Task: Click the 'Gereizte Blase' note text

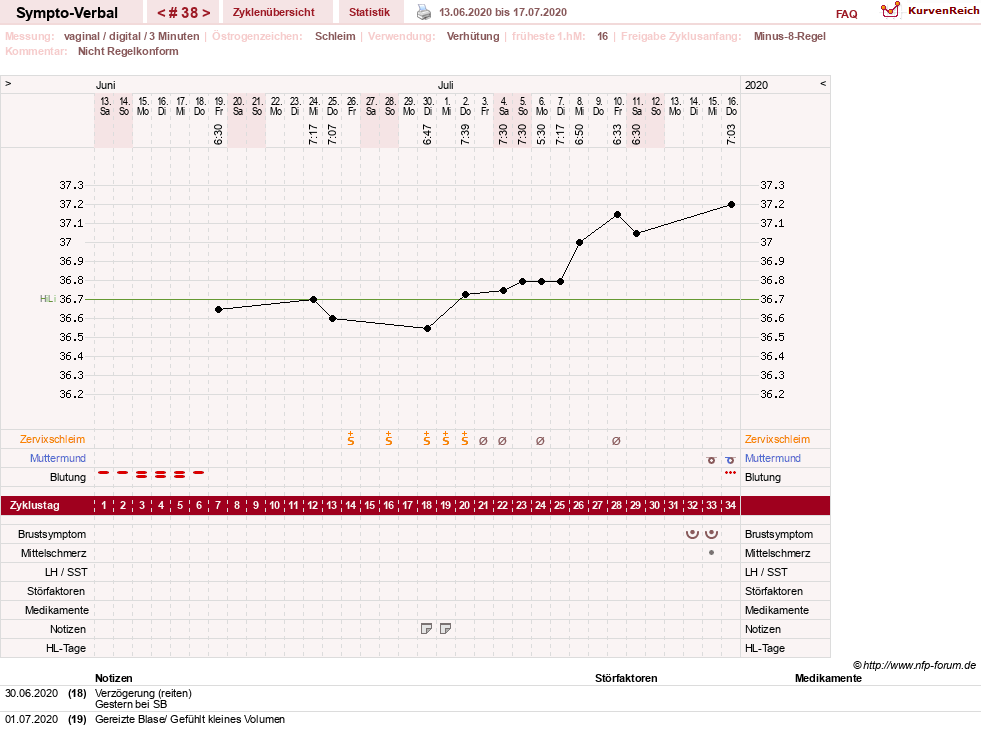Action: point(190,720)
